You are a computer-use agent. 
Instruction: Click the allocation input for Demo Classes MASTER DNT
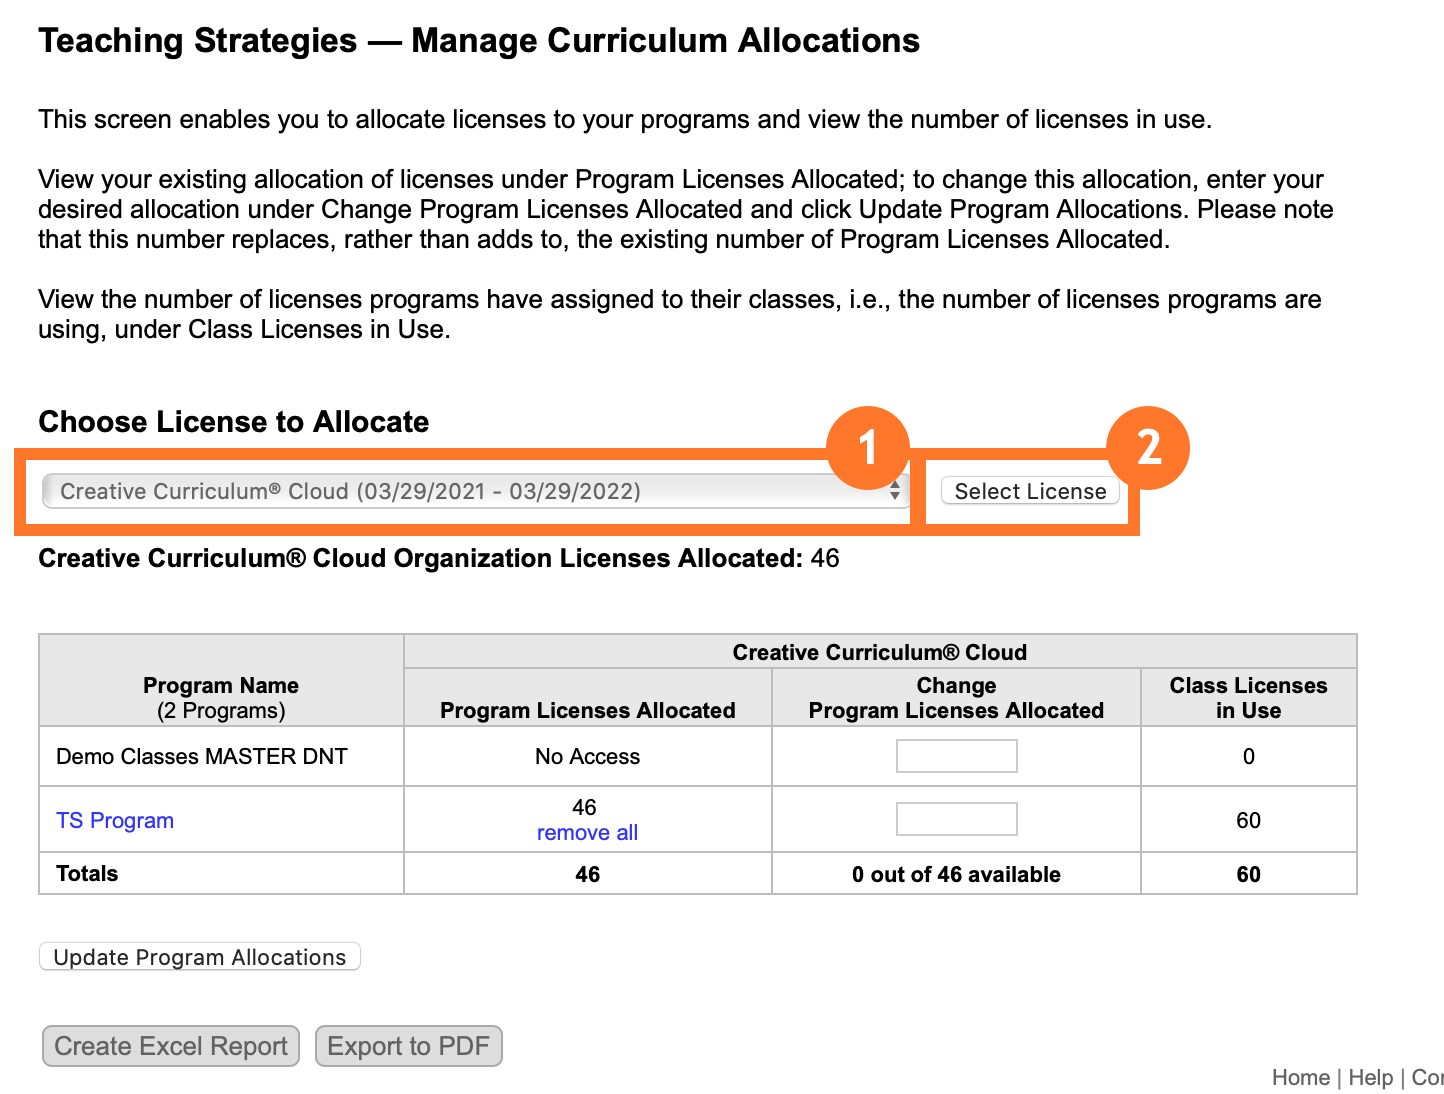(x=956, y=755)
